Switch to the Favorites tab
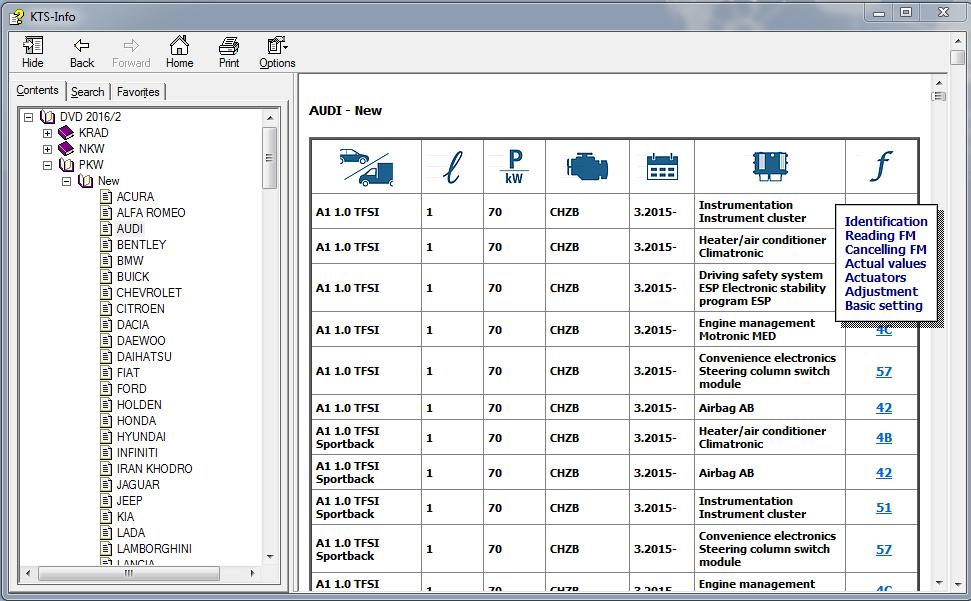The image size is (971, 601). [x=138, y=92]
